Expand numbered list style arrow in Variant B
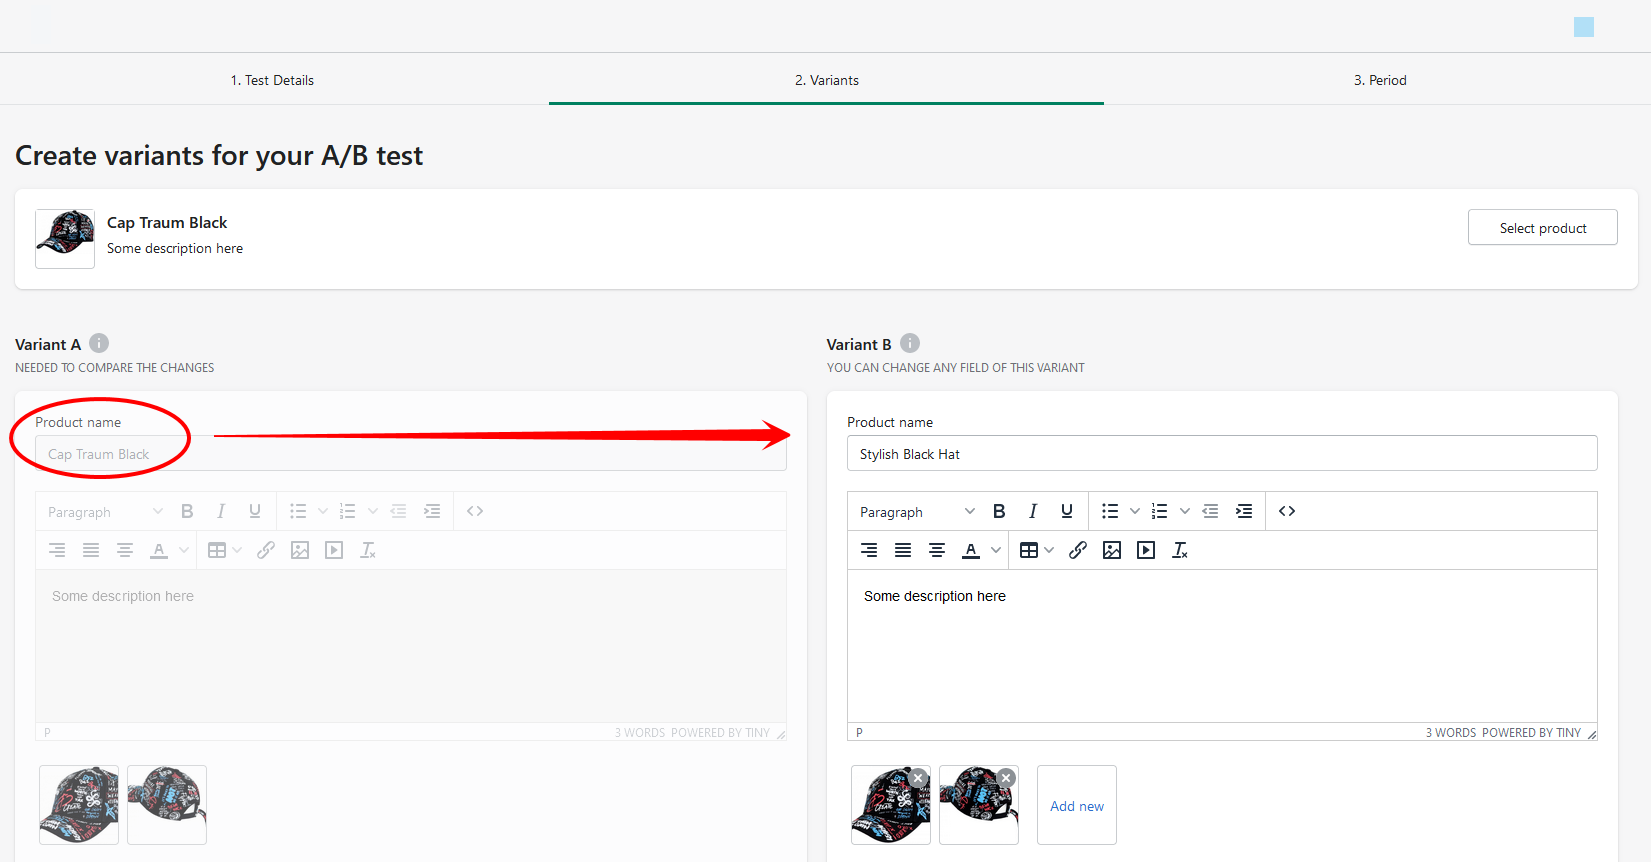The image size is (1651, 862). click(1185, 511)
